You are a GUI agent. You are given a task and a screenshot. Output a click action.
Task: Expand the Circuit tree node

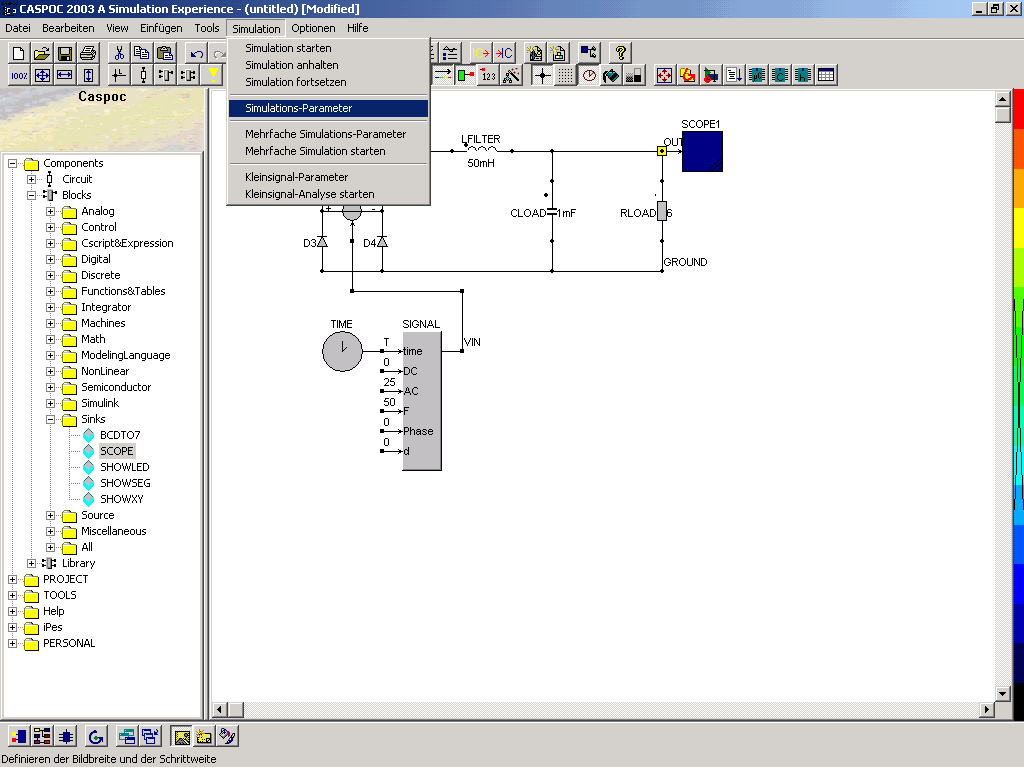31,179
